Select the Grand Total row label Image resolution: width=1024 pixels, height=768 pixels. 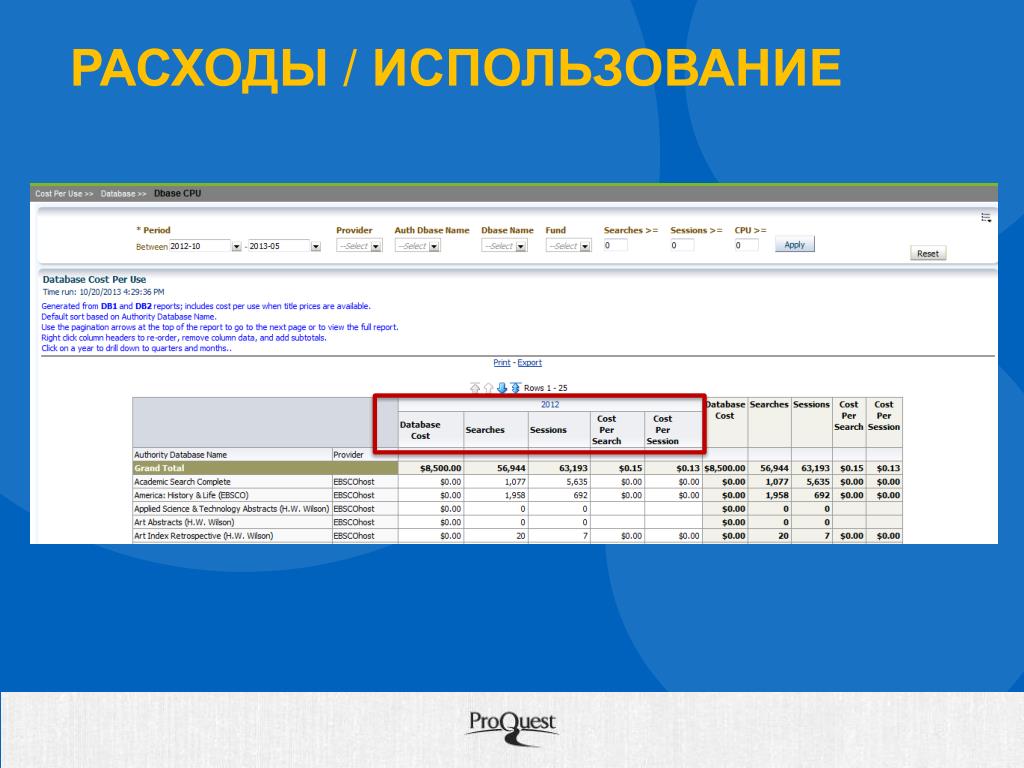click(159, 468)
